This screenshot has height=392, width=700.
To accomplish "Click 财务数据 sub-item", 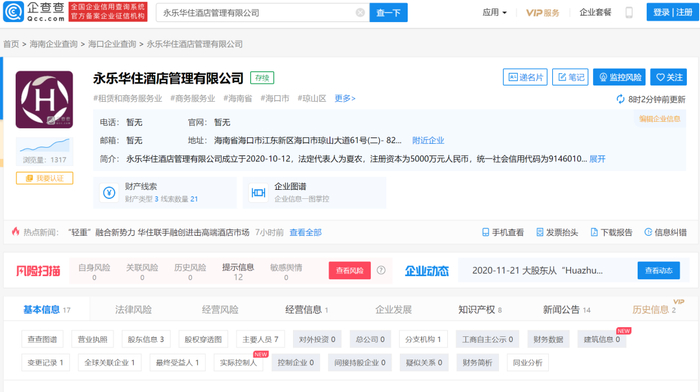I will 548,339.
